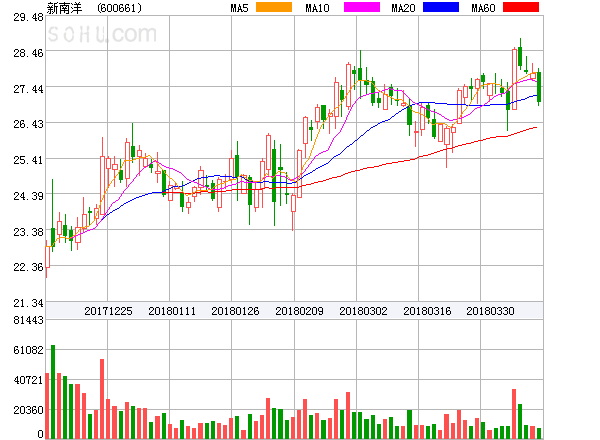The image size is (600, 440).
Task: Click the tallest green volume bar
Action: point(53,392)
